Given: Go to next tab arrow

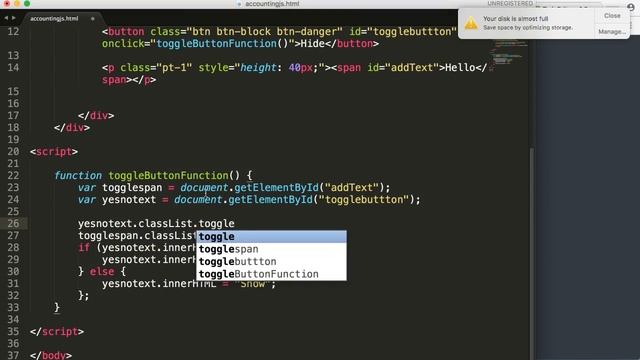Looking at the screenshot, I should [x=14, y=18].
